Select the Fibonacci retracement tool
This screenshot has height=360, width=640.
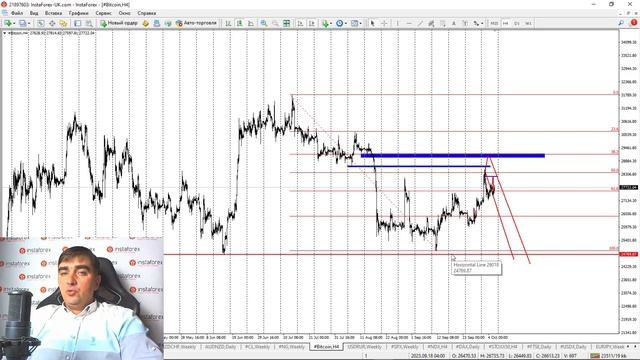click(442, 23)
